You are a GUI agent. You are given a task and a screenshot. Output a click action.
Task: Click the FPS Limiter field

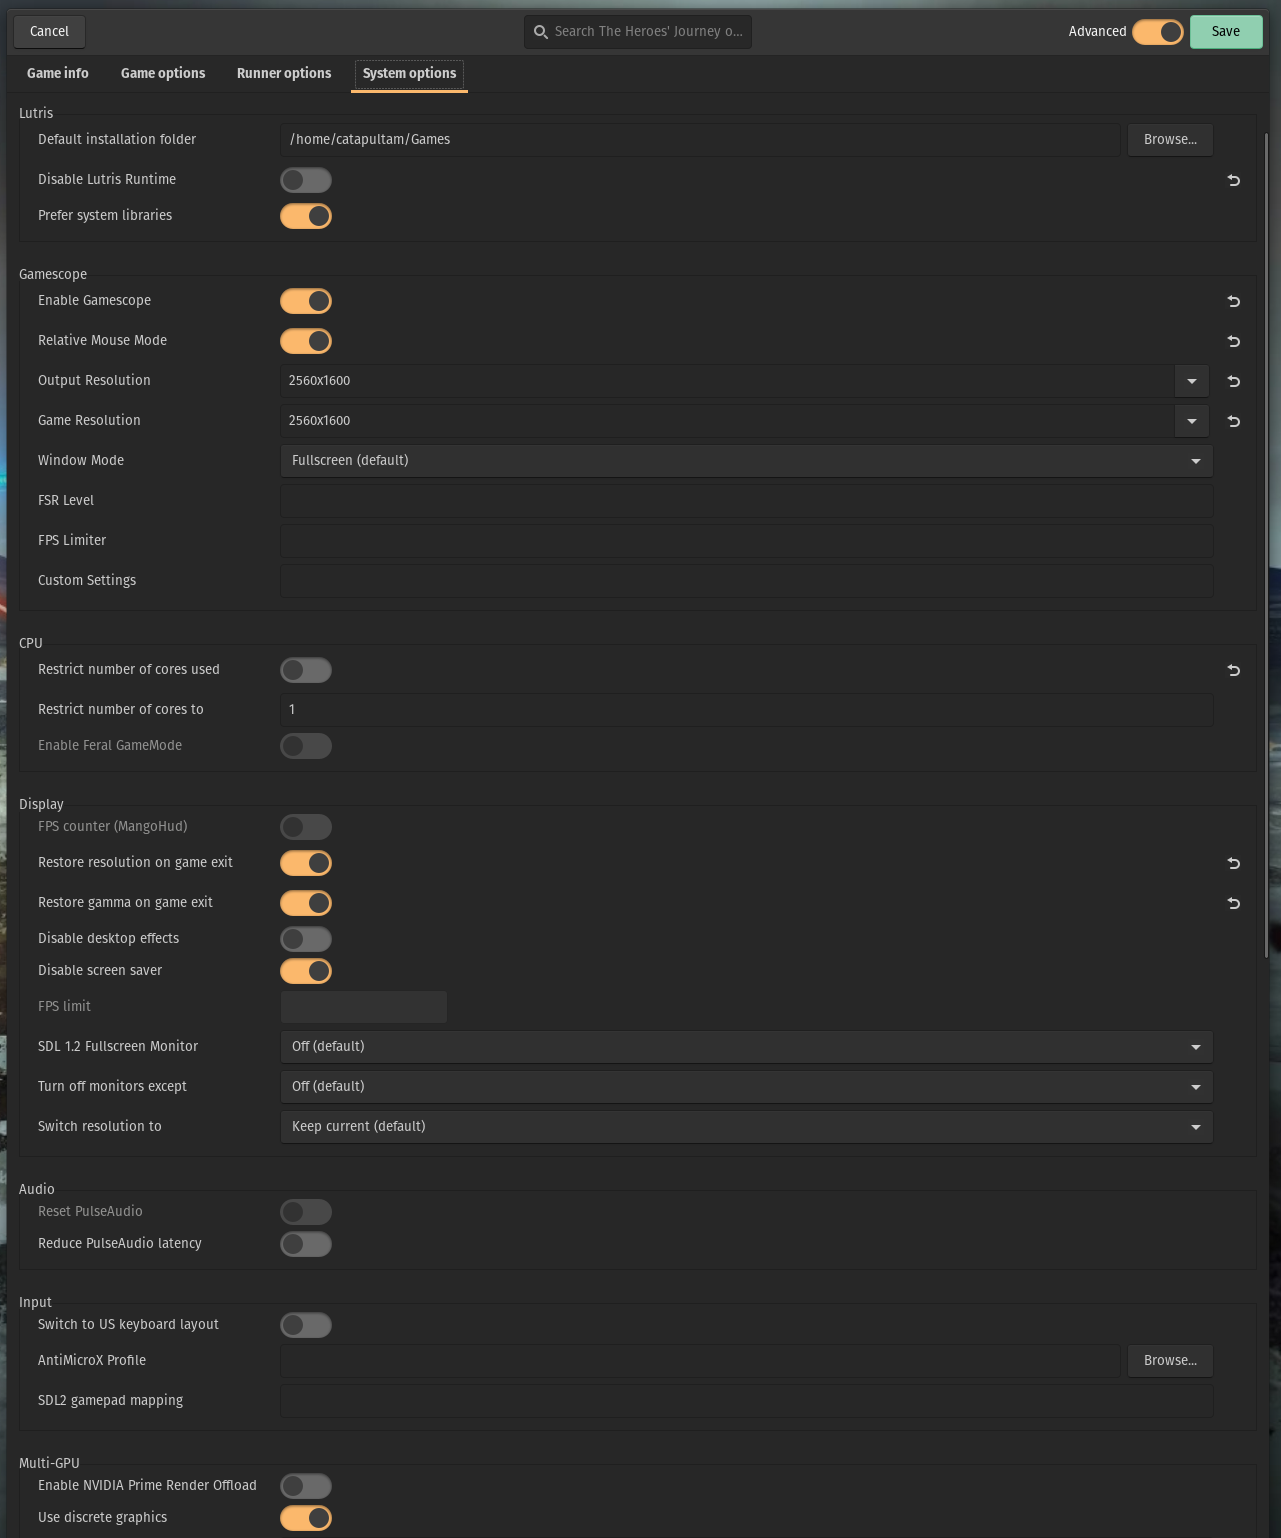pos(747,541)
